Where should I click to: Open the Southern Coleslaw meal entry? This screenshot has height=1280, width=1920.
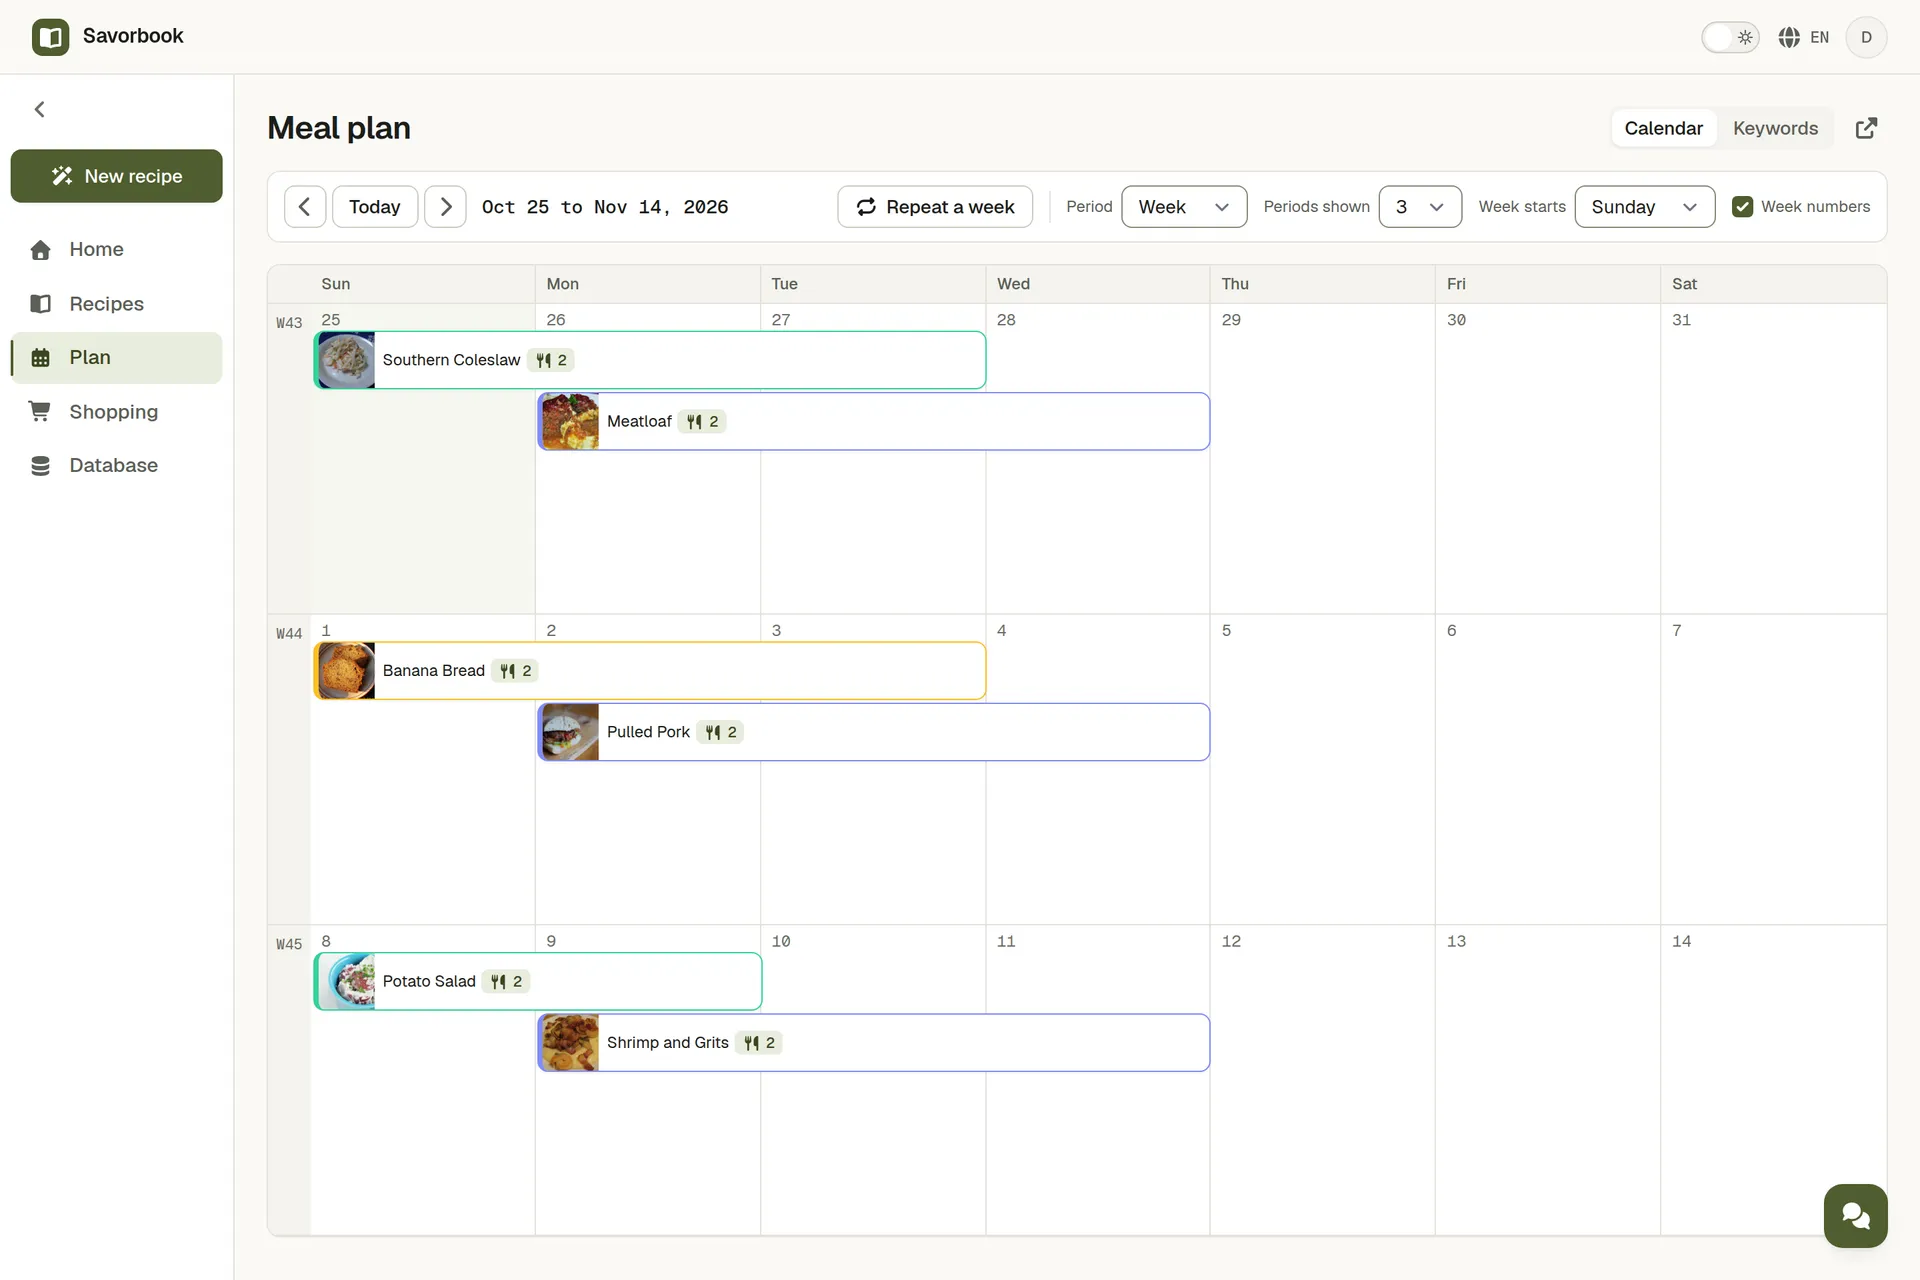click(650, 360)
